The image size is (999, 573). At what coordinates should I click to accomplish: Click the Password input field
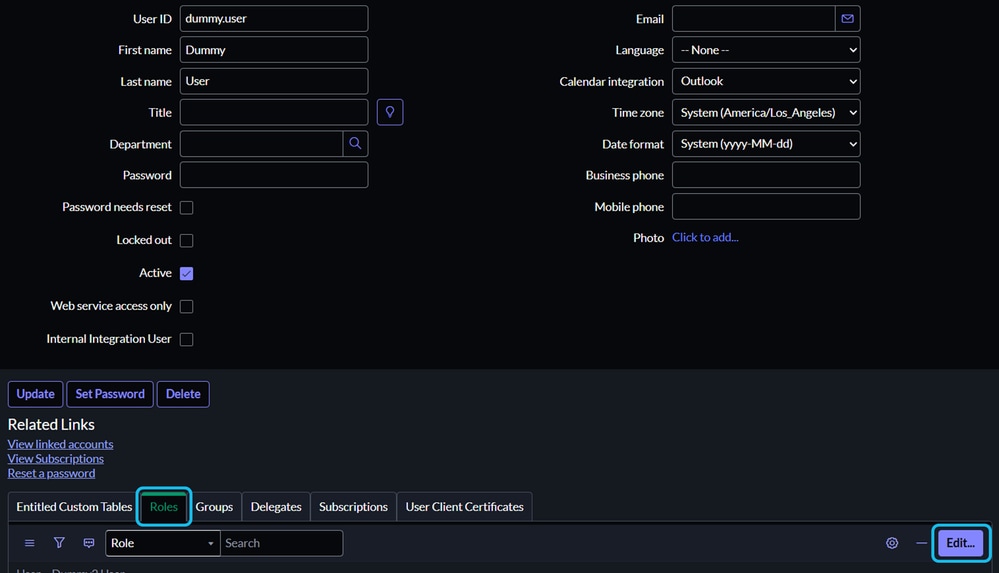[274, 175]
